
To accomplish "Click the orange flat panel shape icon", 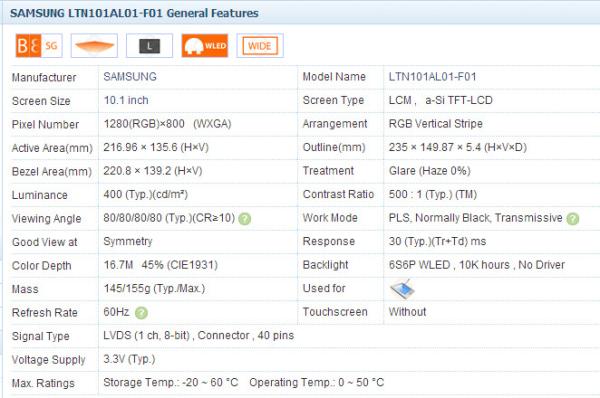I will [94, 46].
